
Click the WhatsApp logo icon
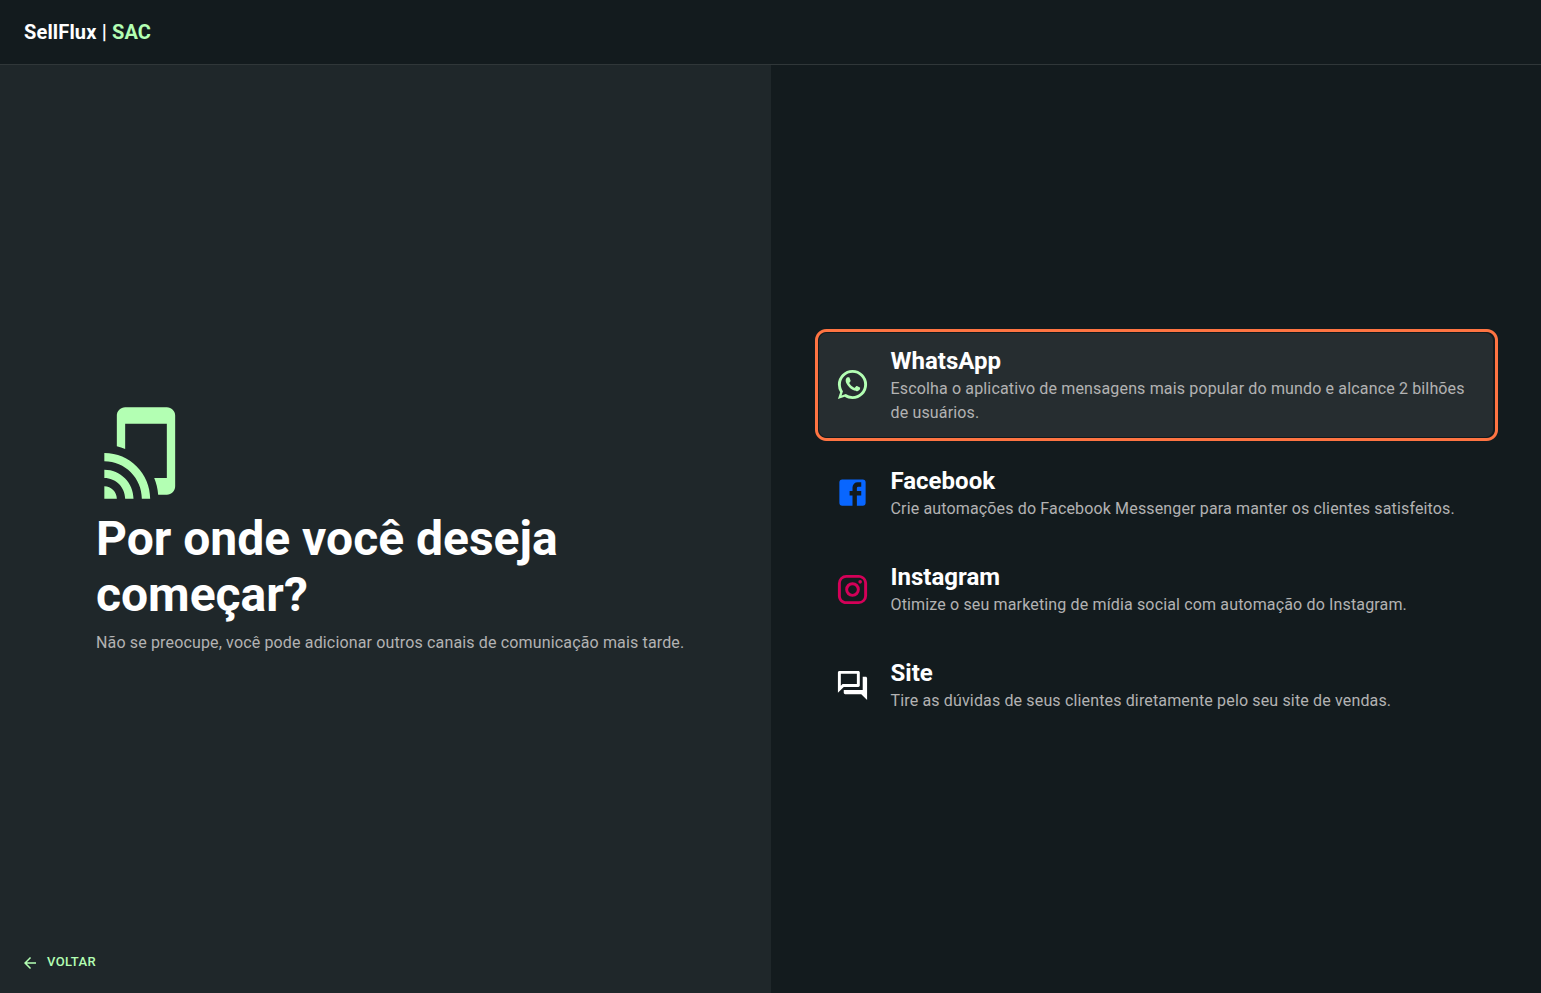click(x=852, y=385)
